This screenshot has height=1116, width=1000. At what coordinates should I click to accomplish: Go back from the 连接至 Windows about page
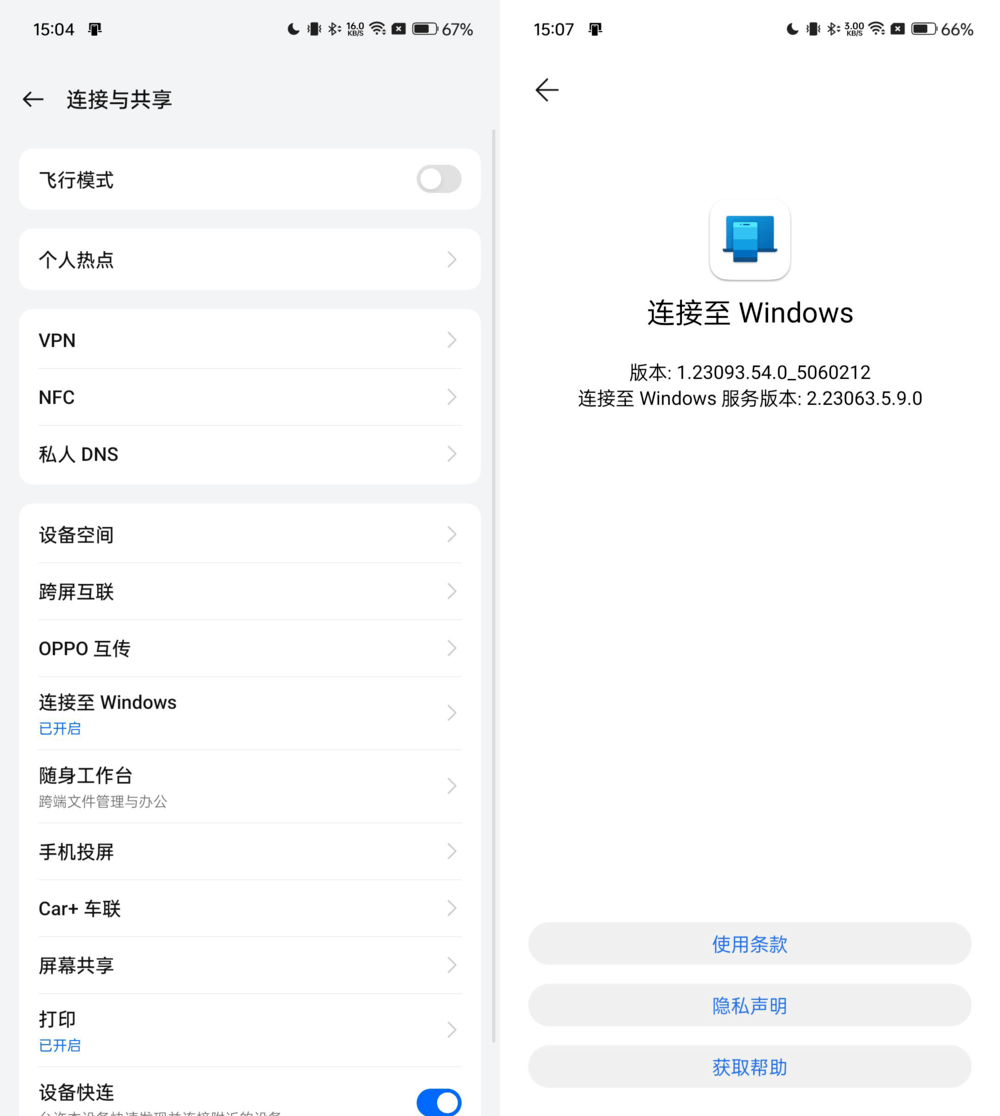tap(547, 90)
